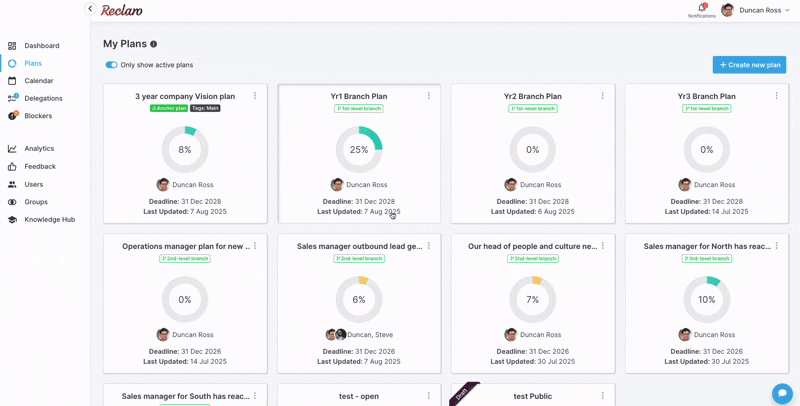The width and height of the screenshot is (800, 406).
Task: Open the Delegations menu item
Action: pyautogui.click(x=45, y=98)
